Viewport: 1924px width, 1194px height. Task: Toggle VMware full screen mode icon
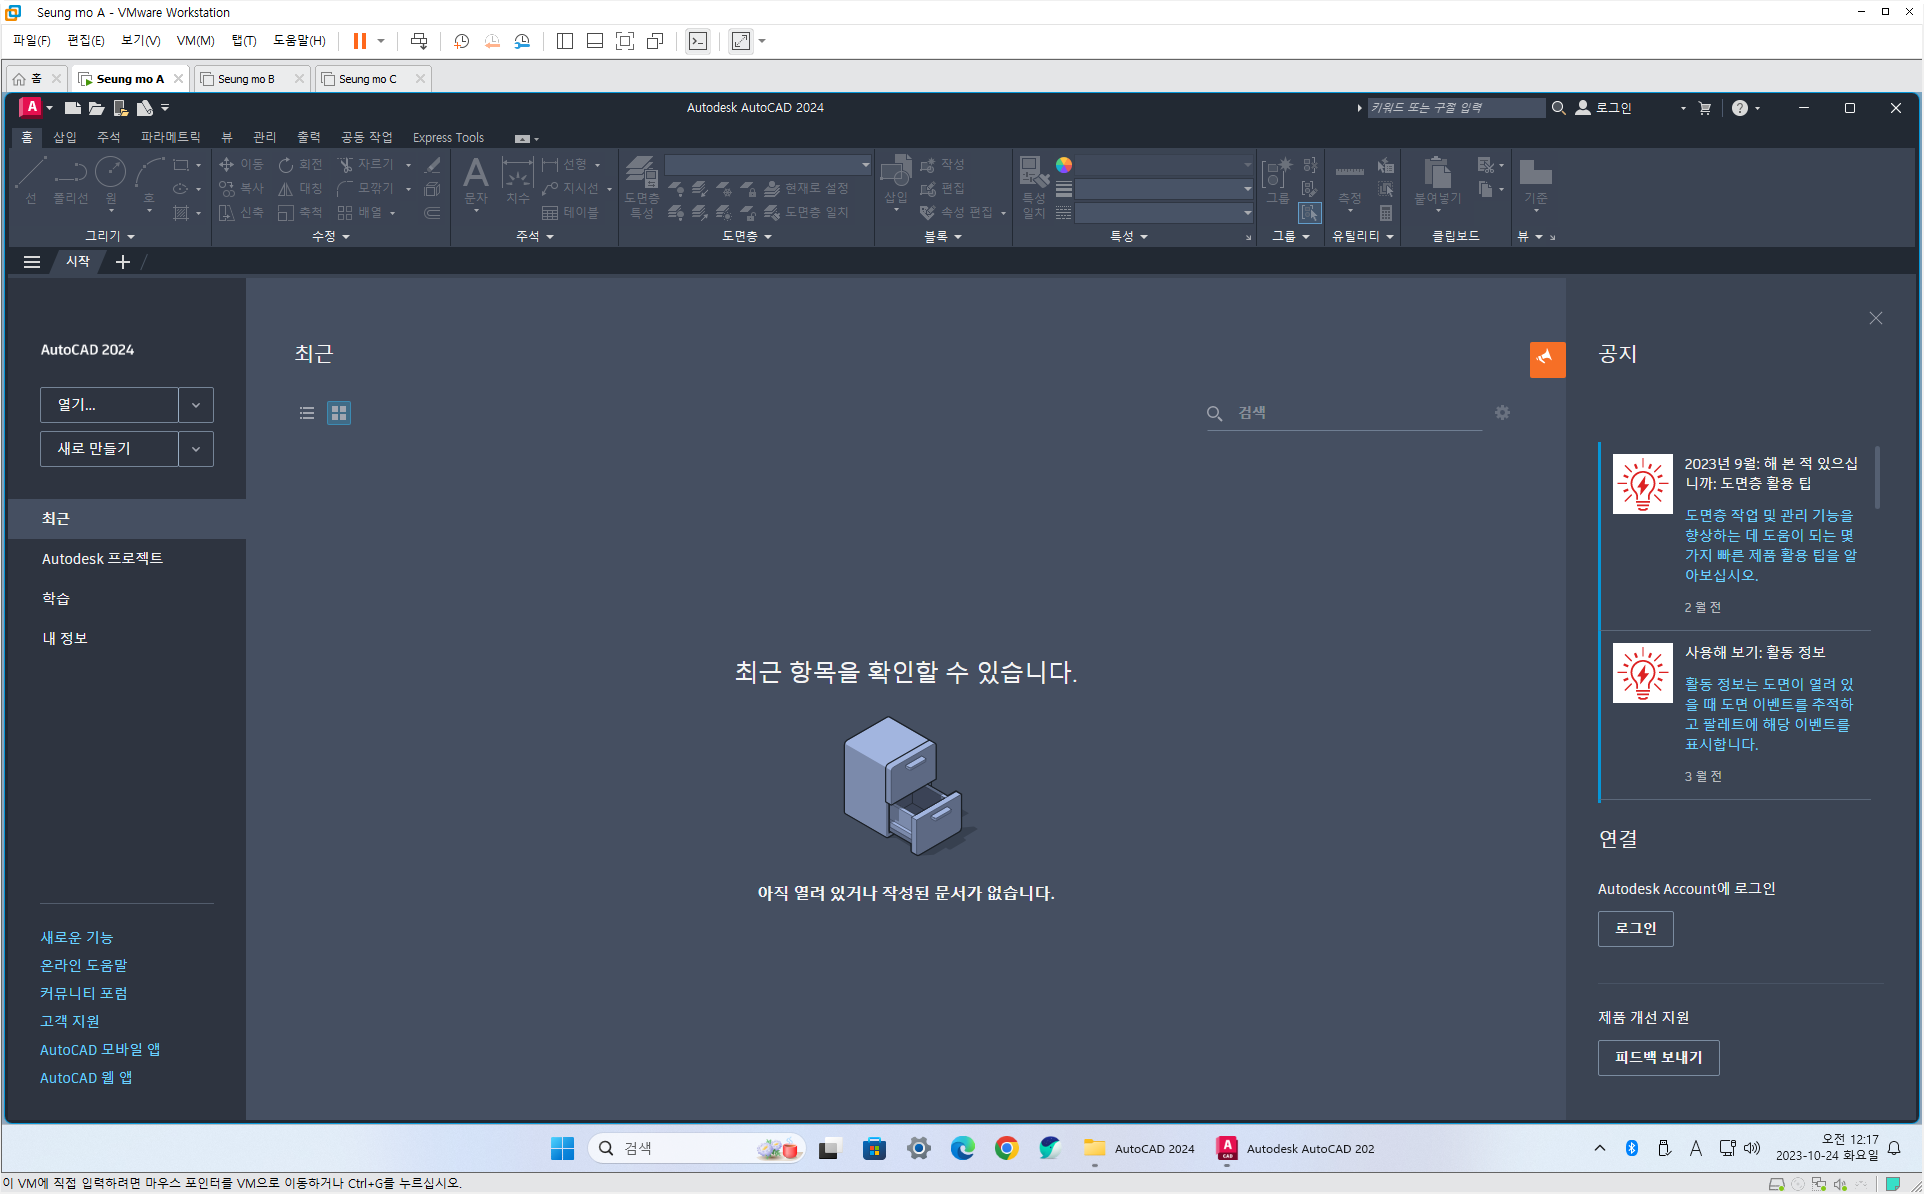coord(625,41)
